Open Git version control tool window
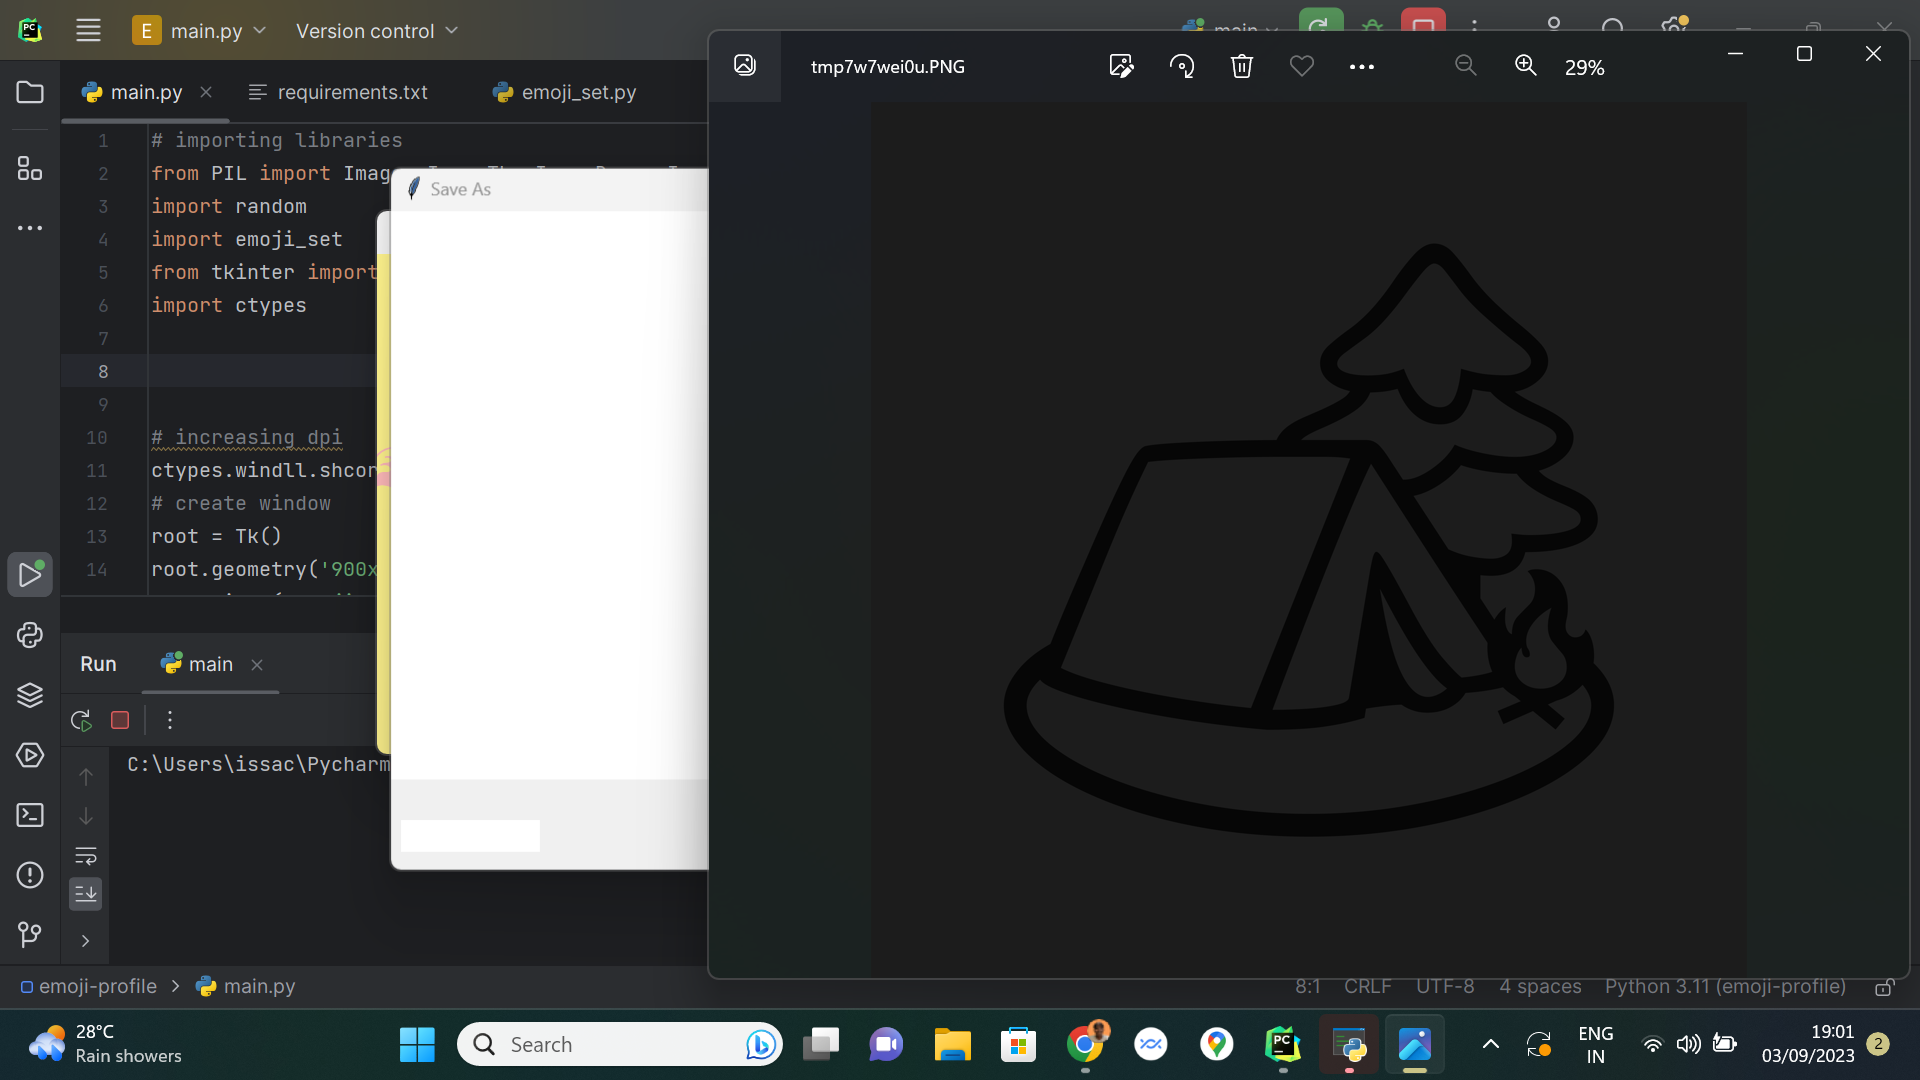The width and height of the screenshot is (1920, 1080). 30,935
